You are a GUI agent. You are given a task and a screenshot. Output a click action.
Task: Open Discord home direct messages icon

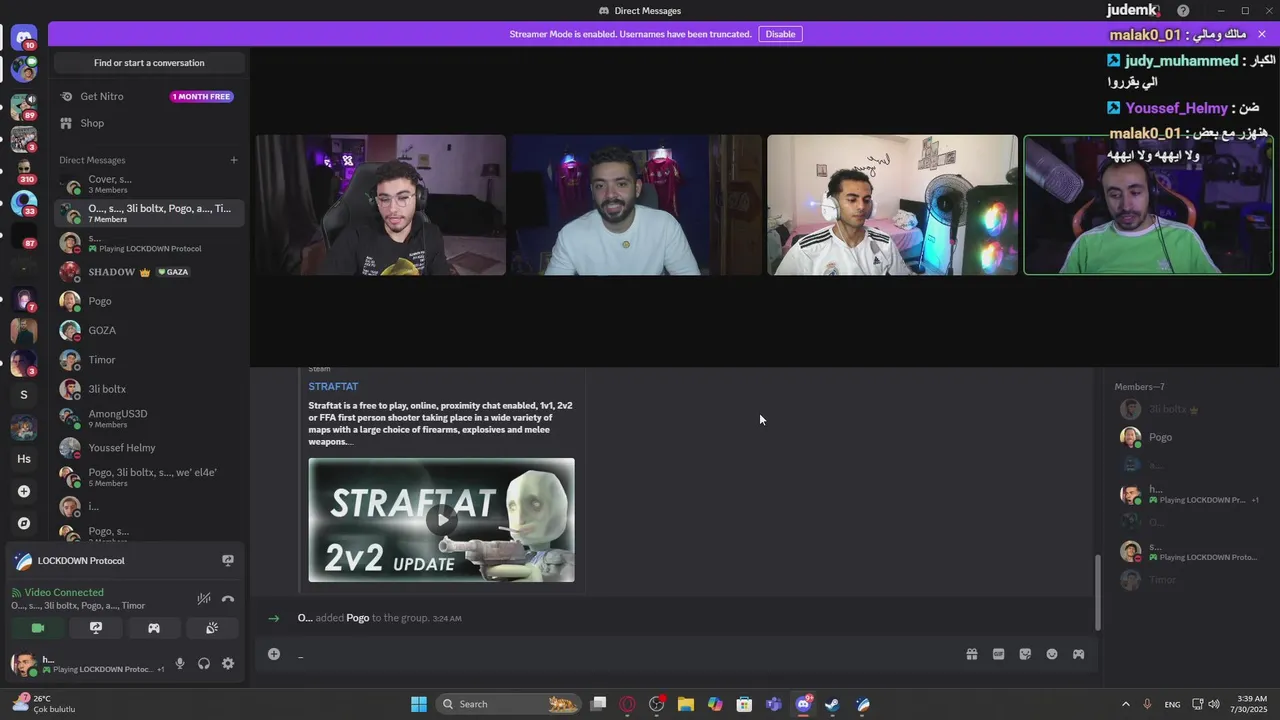pyautogui.click(x=24, y=39)
